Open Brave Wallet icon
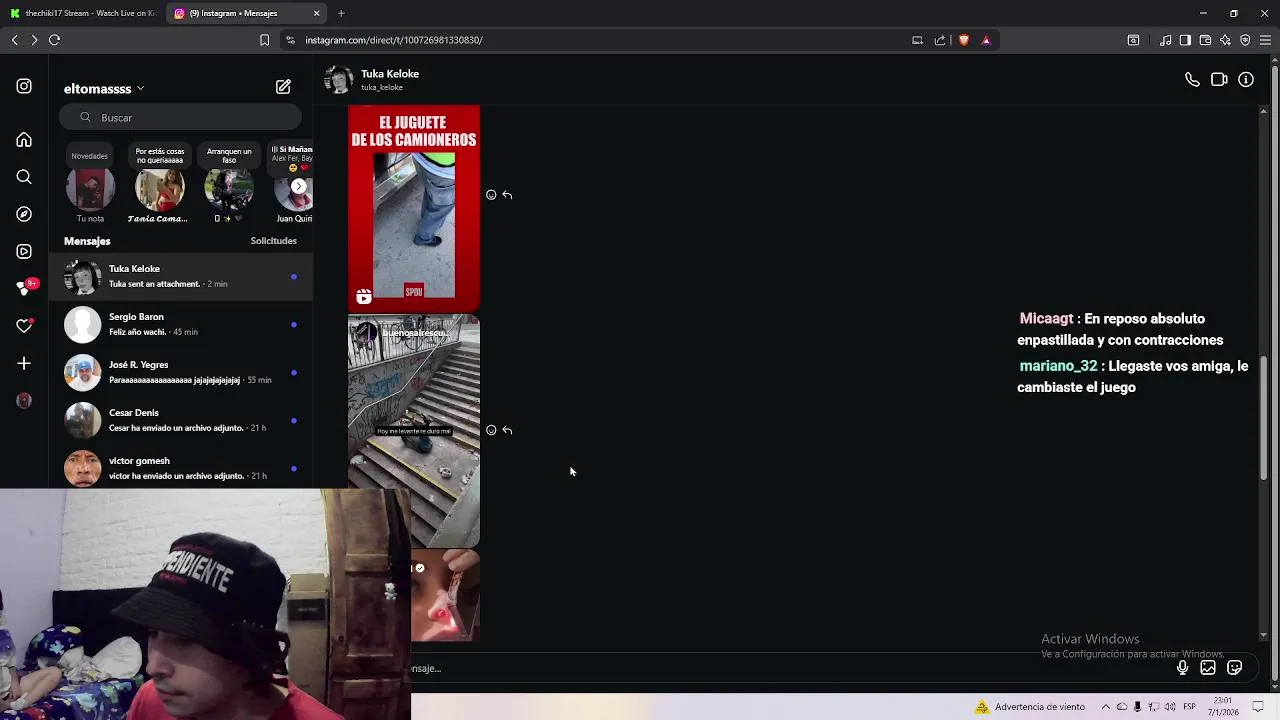 [1205, 40]
